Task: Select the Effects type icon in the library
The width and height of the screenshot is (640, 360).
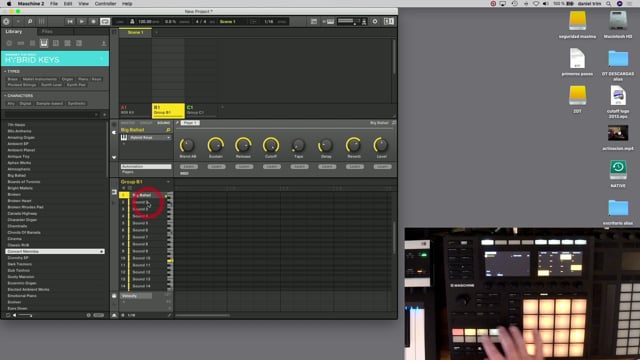Action: tap(56, 43)
